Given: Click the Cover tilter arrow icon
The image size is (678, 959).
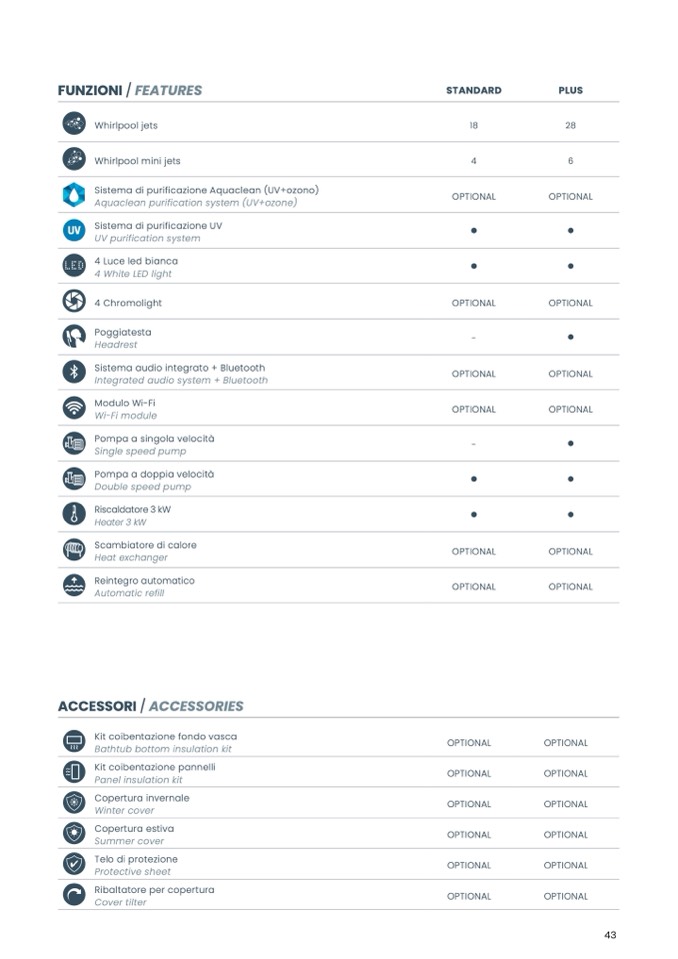Looking at the screenshot, I should tap(73, 895).
